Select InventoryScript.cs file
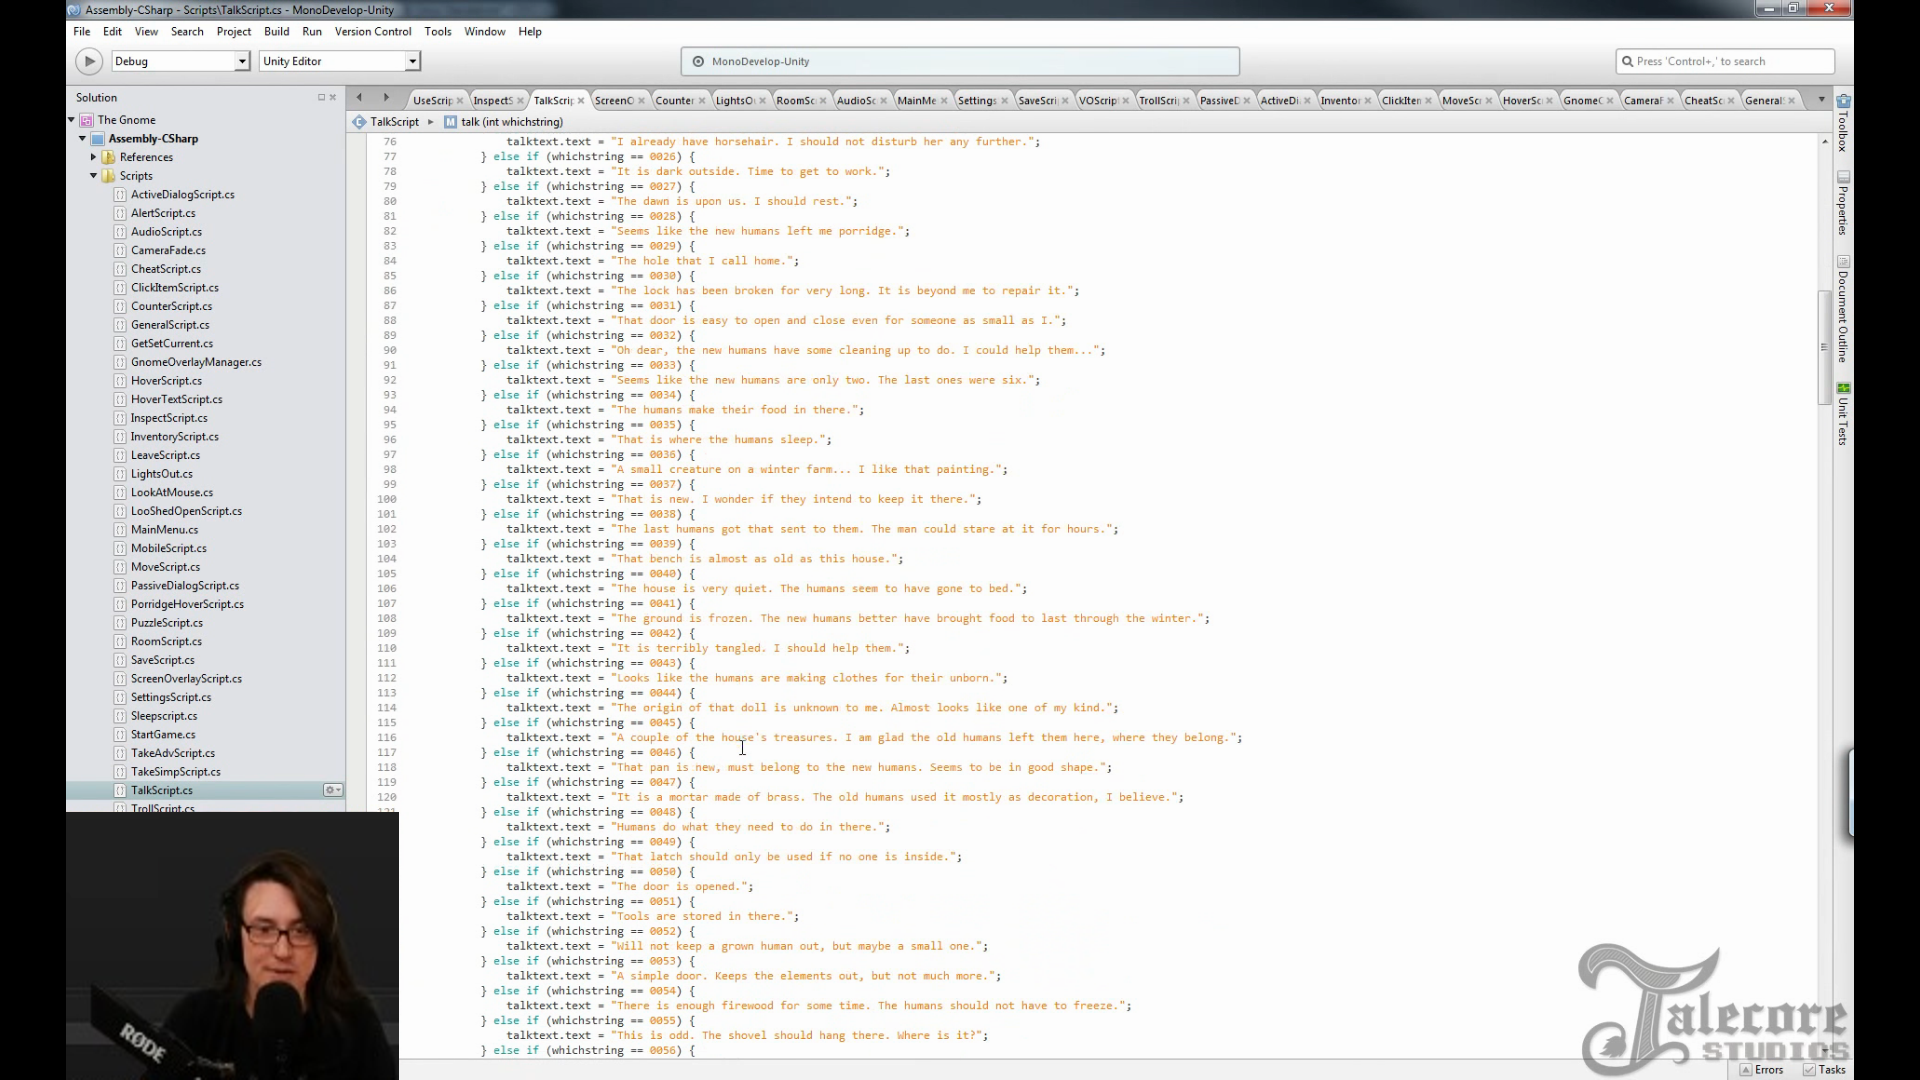Screen dimensions: 1920x1080 tap(174, 436)
